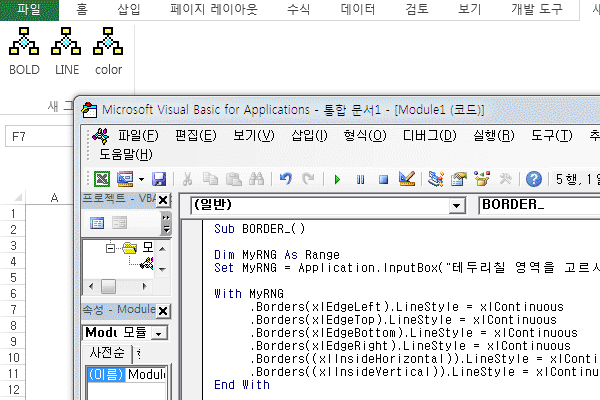Switch to 개발 도구 ribbon tab

click(x=537, y=10)
